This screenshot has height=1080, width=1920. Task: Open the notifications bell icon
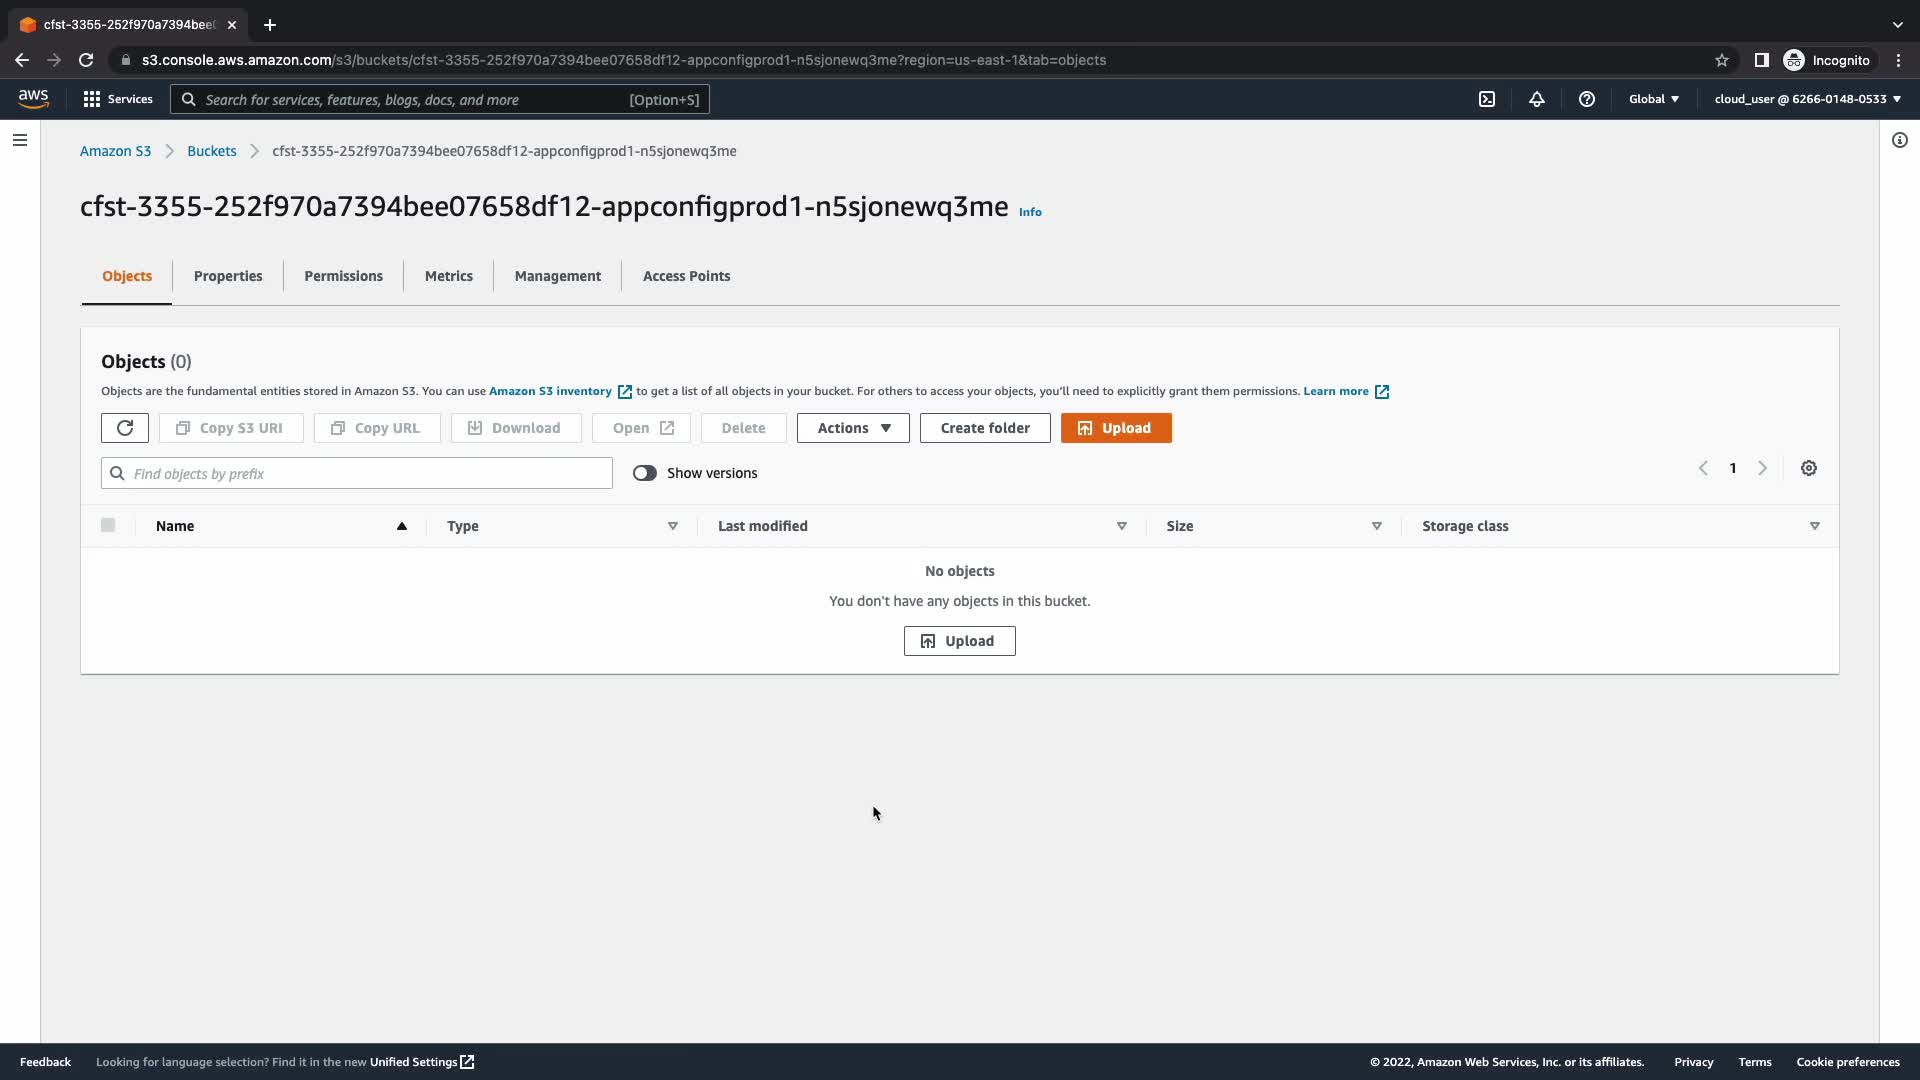click(x=1537, y=99)
